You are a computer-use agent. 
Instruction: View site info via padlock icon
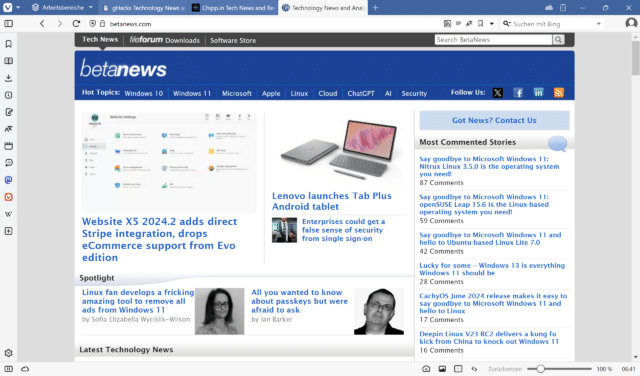102,24
